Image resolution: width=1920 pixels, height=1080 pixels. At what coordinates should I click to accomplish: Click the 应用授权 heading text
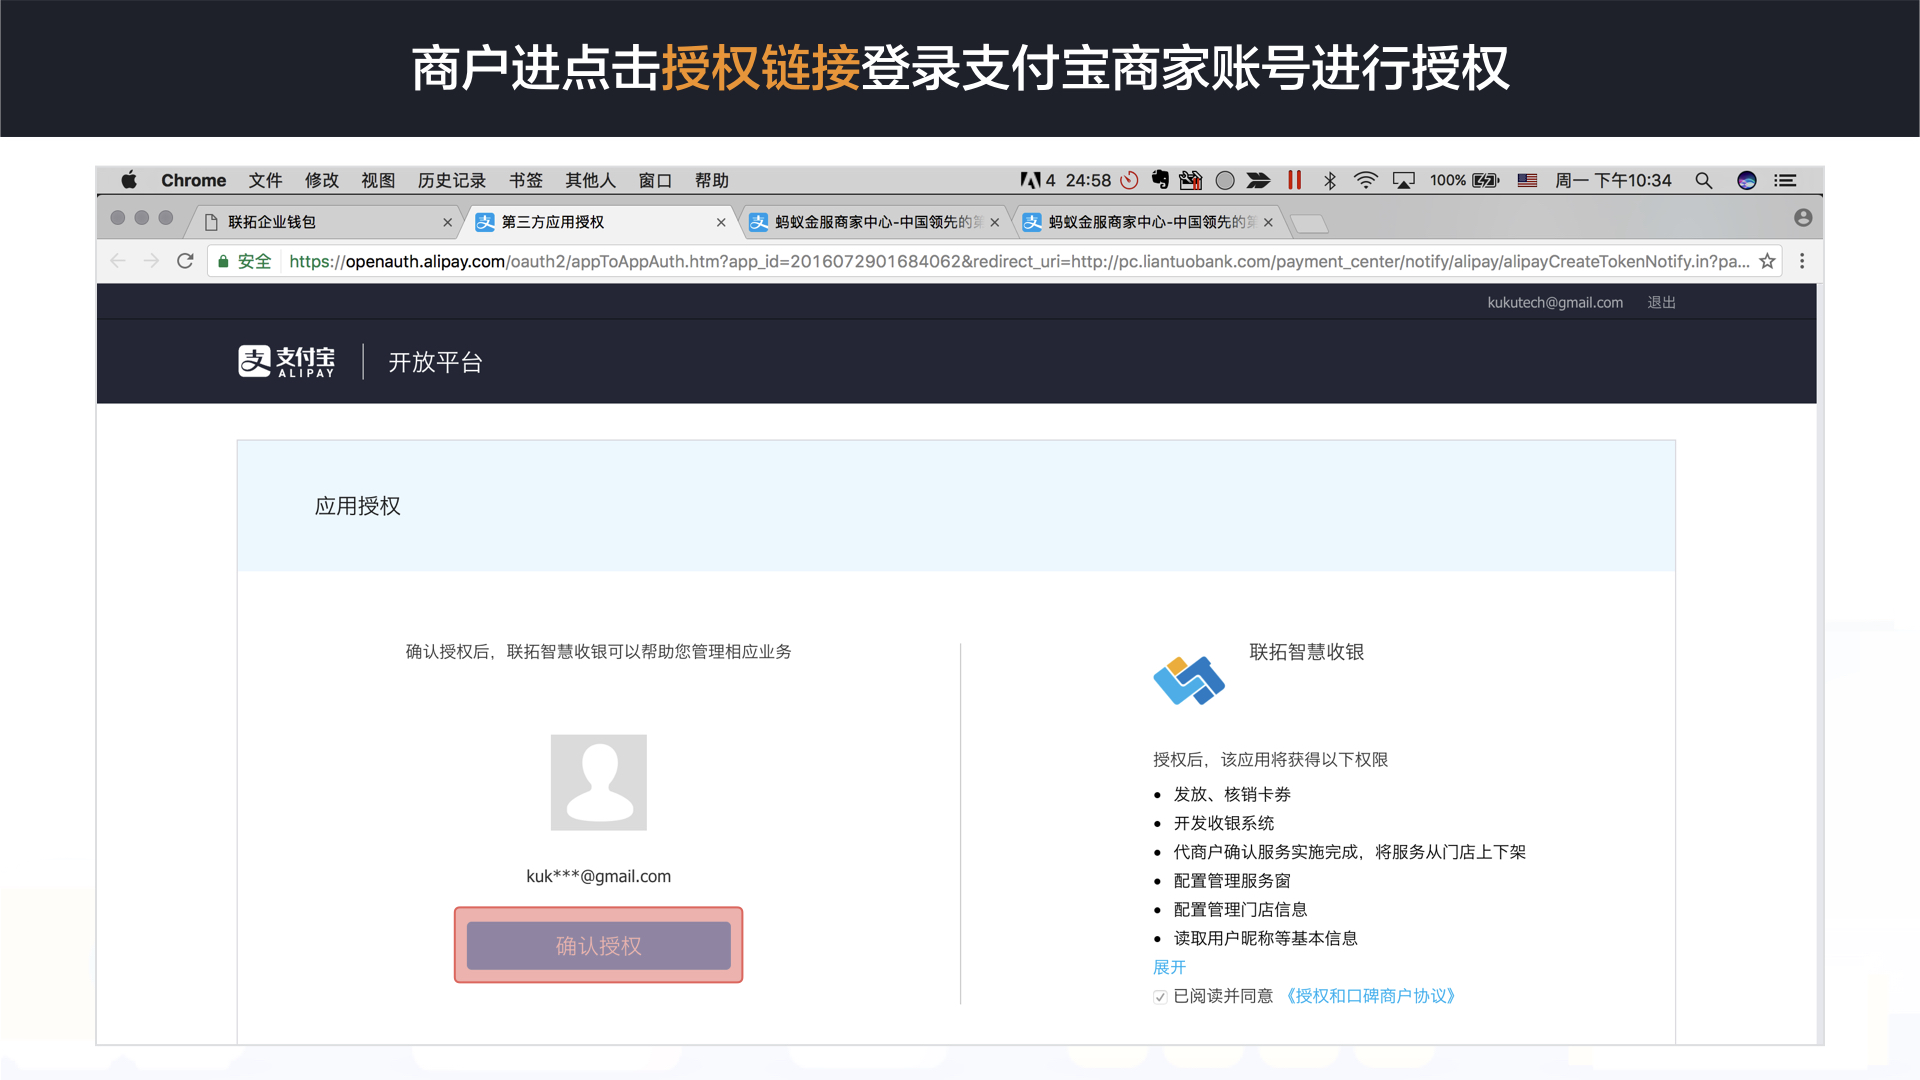[357, 506]
